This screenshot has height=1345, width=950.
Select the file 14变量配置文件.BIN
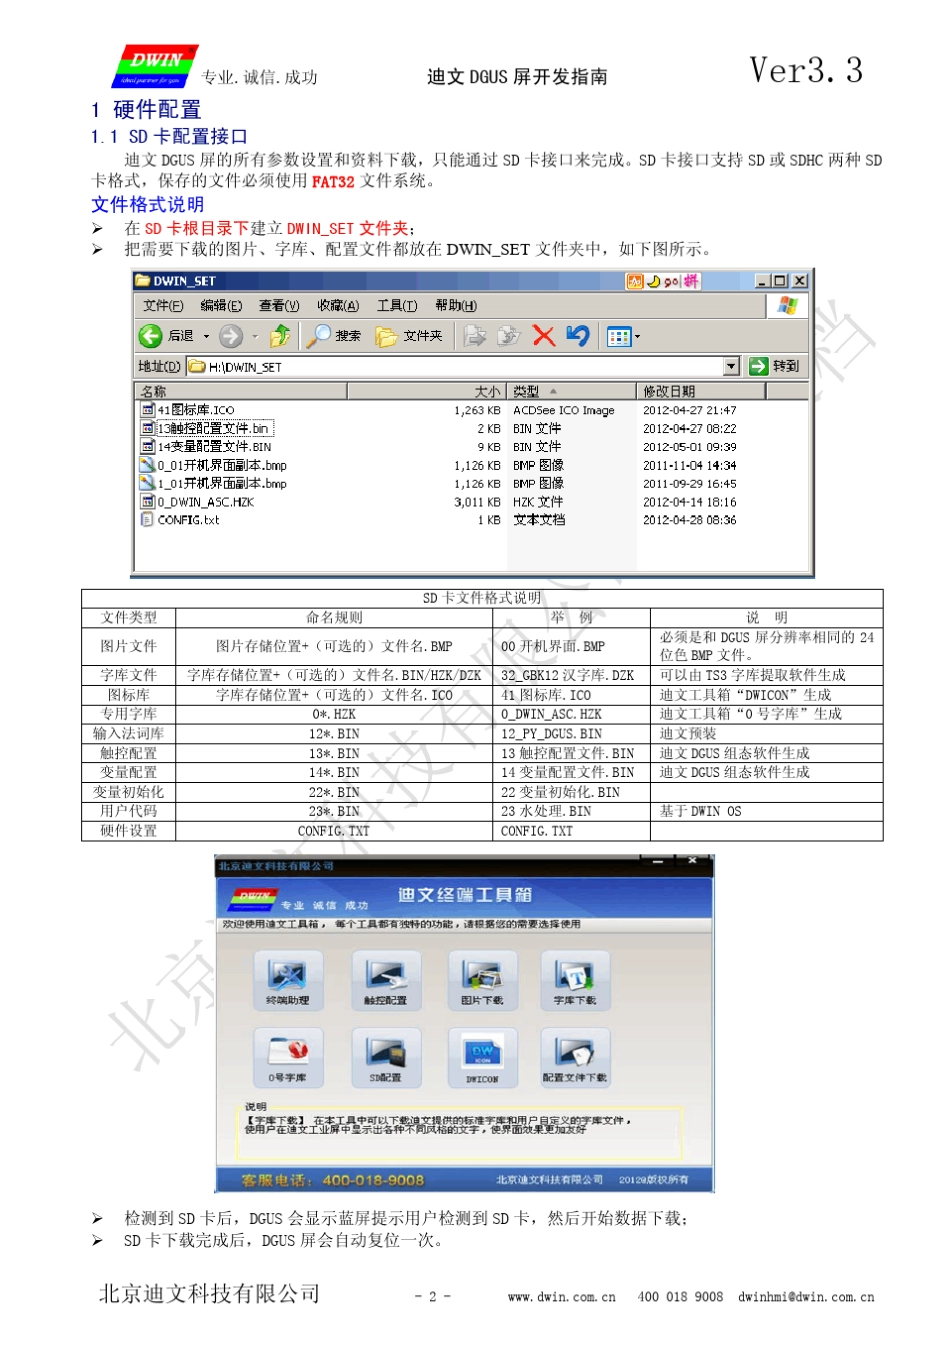click(206, 447)
